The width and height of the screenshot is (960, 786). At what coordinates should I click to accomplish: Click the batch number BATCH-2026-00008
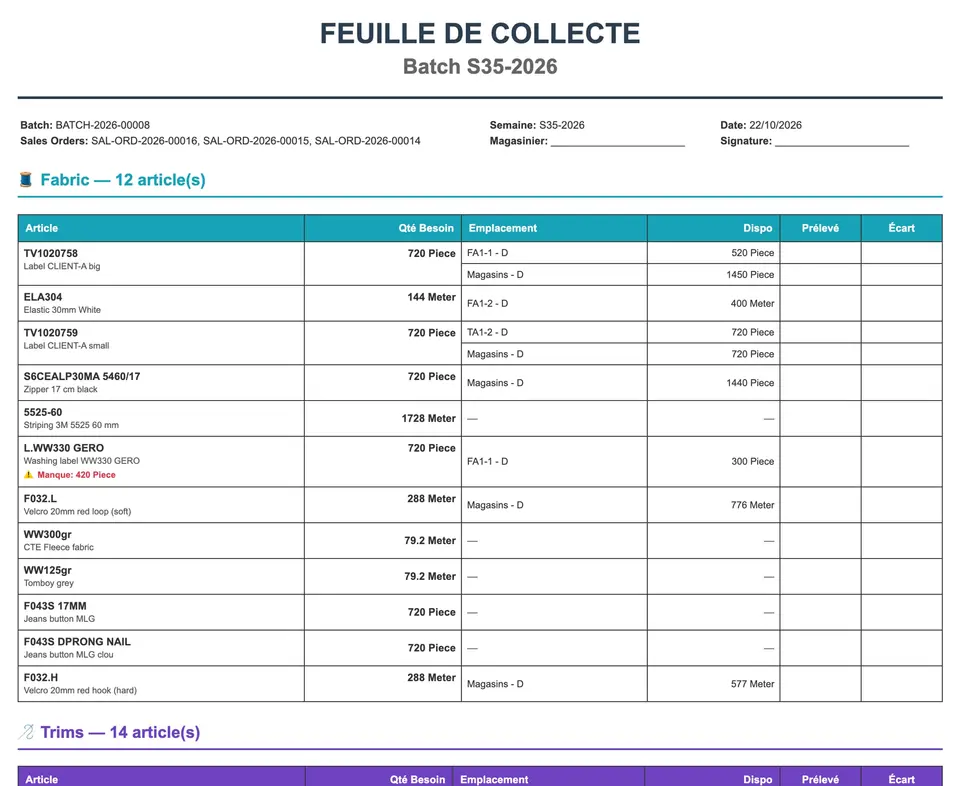102,125
